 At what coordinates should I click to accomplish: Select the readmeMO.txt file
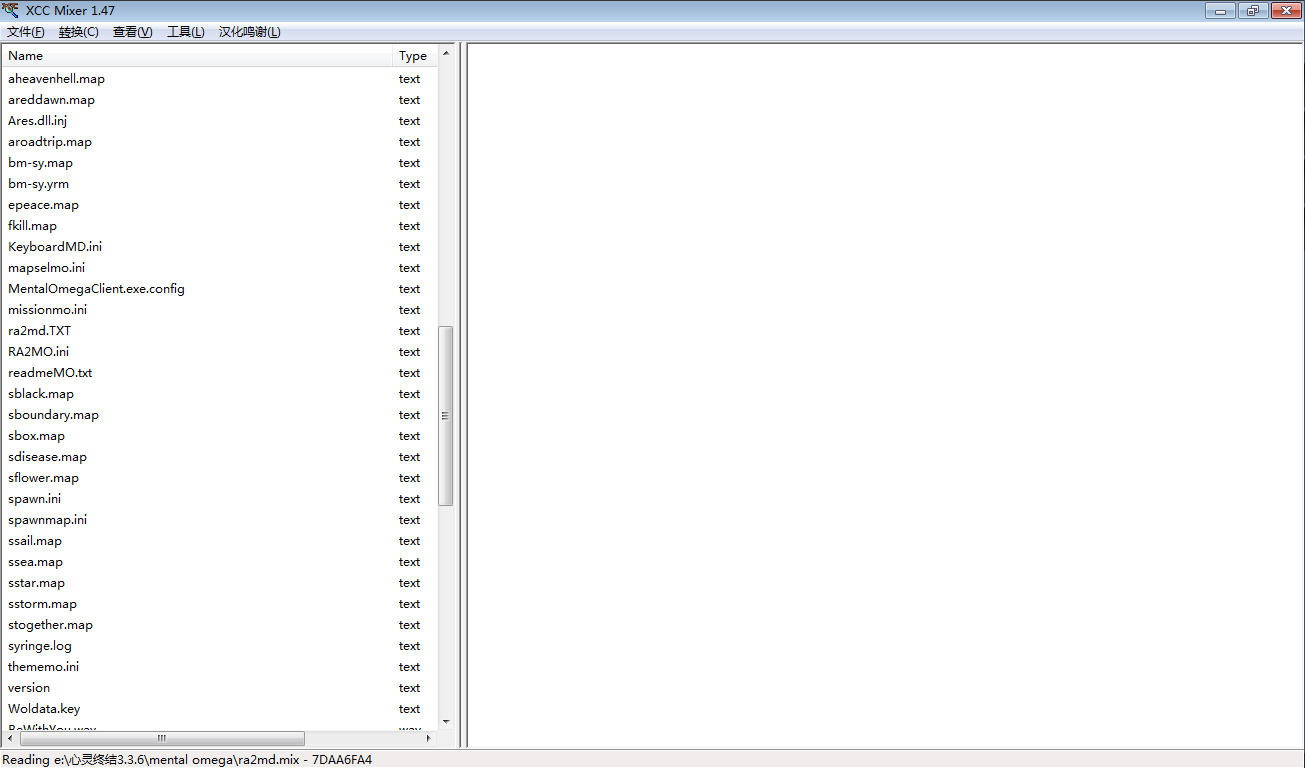click(x=50, y=373)
